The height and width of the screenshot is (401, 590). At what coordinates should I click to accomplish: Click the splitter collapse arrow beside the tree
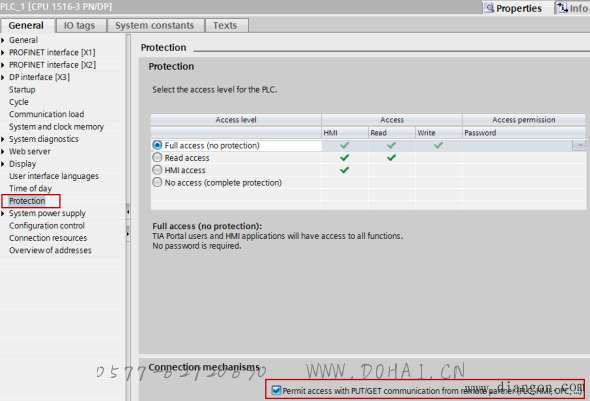pos(128,212)
